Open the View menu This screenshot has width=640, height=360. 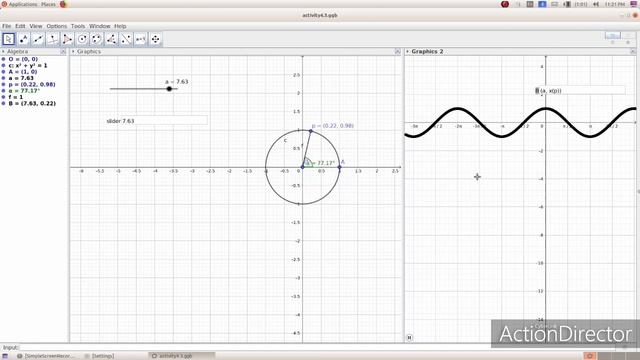(x=36, y=26)
